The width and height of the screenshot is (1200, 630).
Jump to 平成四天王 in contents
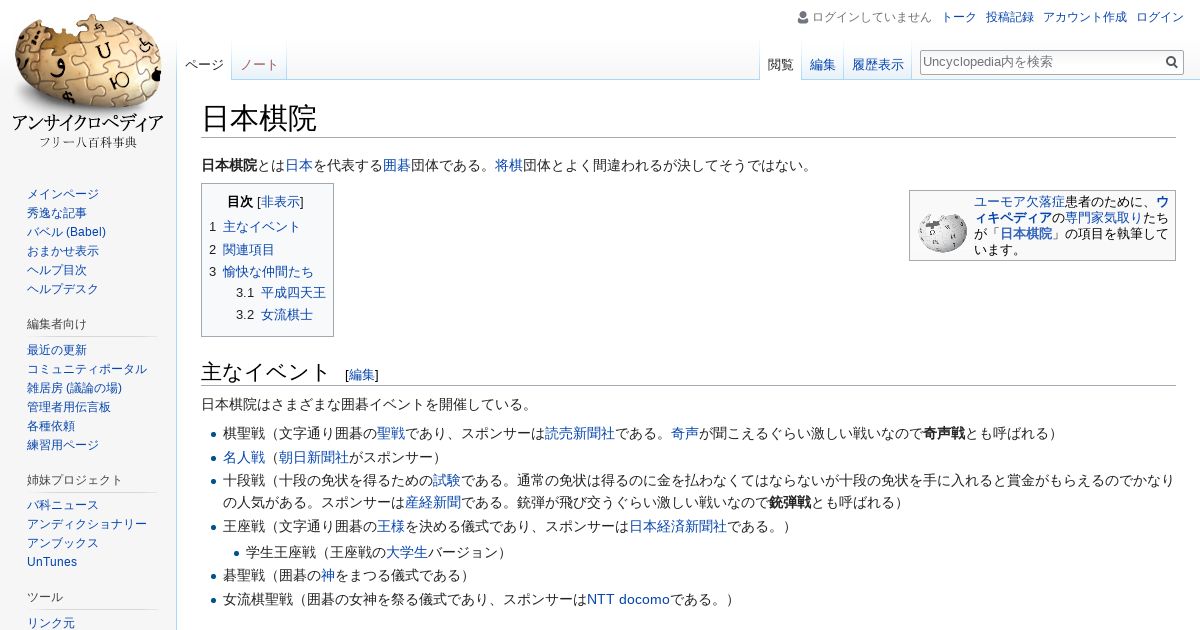click(293, 293)
